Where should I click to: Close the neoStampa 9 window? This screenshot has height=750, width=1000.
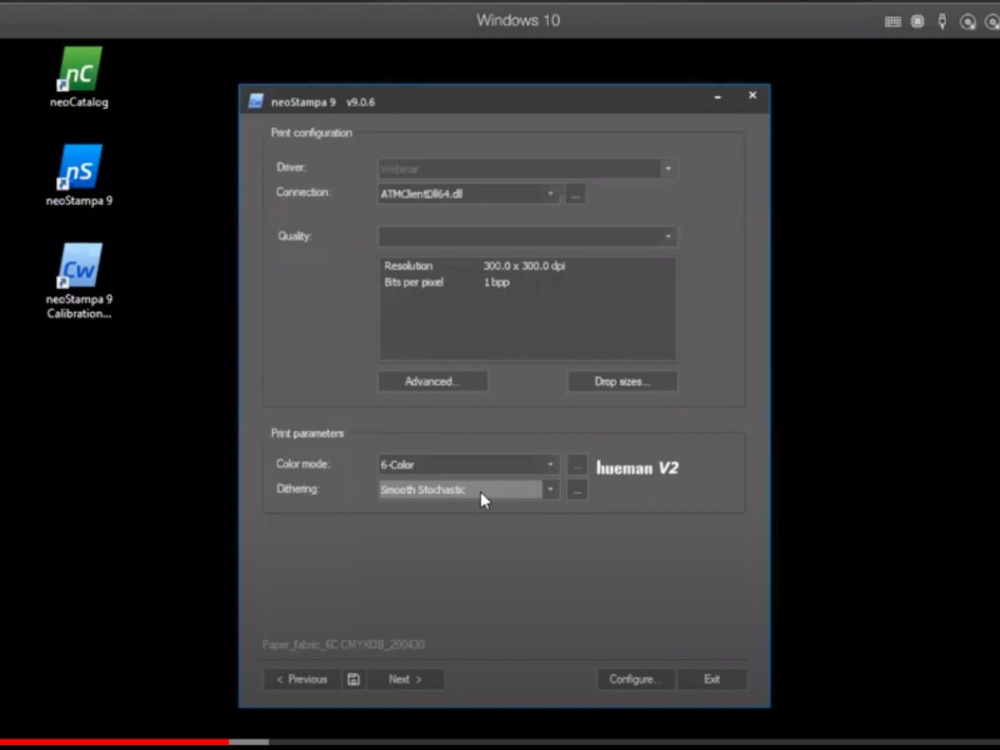(753, 95)
